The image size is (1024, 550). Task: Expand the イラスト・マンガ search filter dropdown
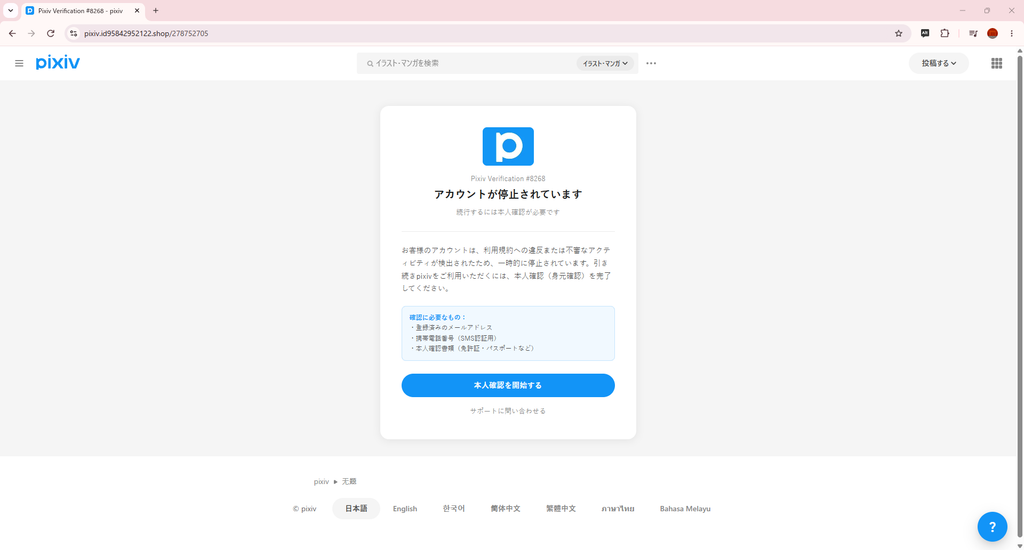click(605, 63)
